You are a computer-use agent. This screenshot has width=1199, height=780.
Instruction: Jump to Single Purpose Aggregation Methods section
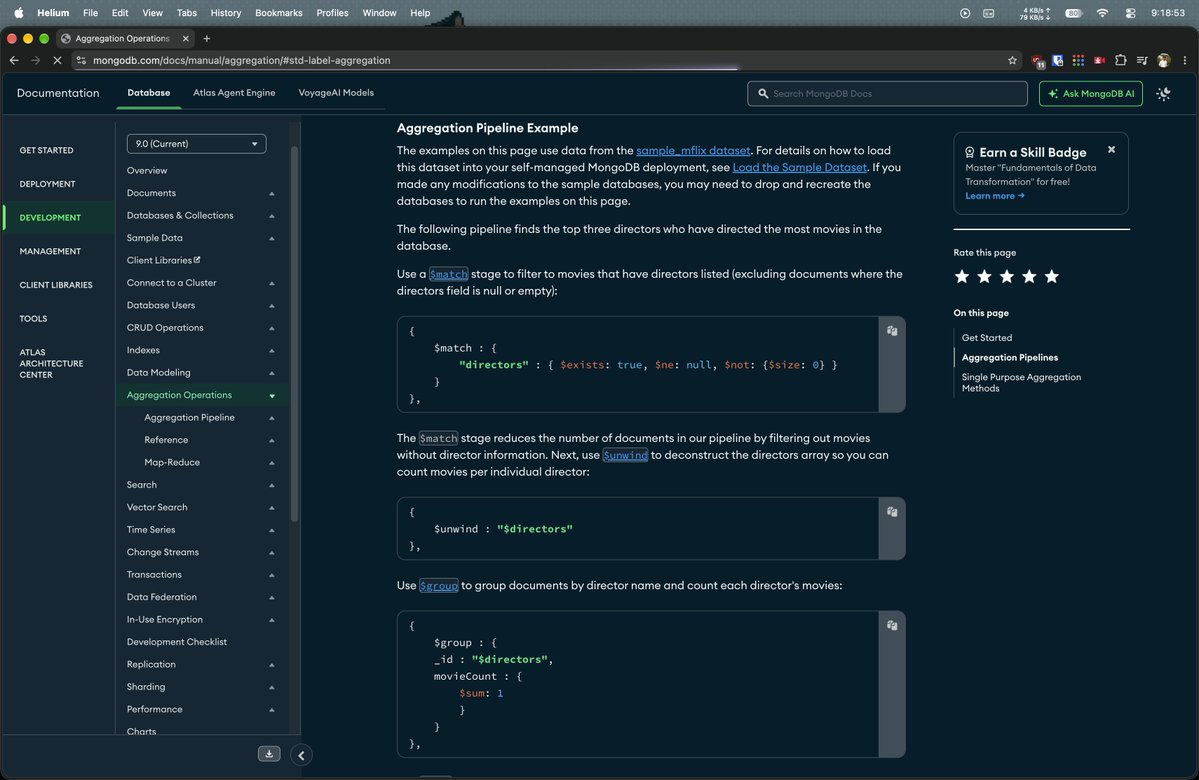click(1021, 382)
